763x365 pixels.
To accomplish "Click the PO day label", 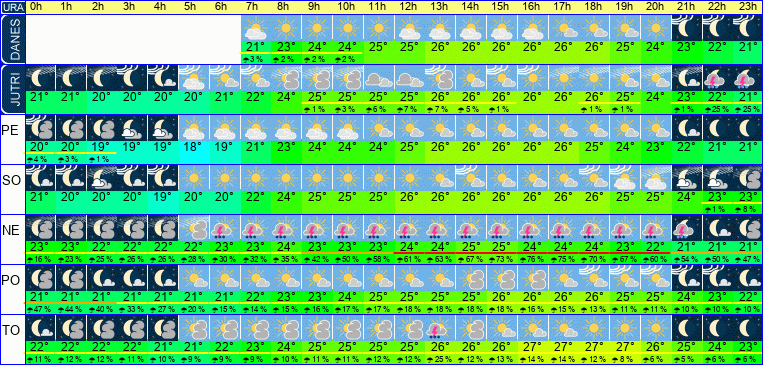I will 11,280.
